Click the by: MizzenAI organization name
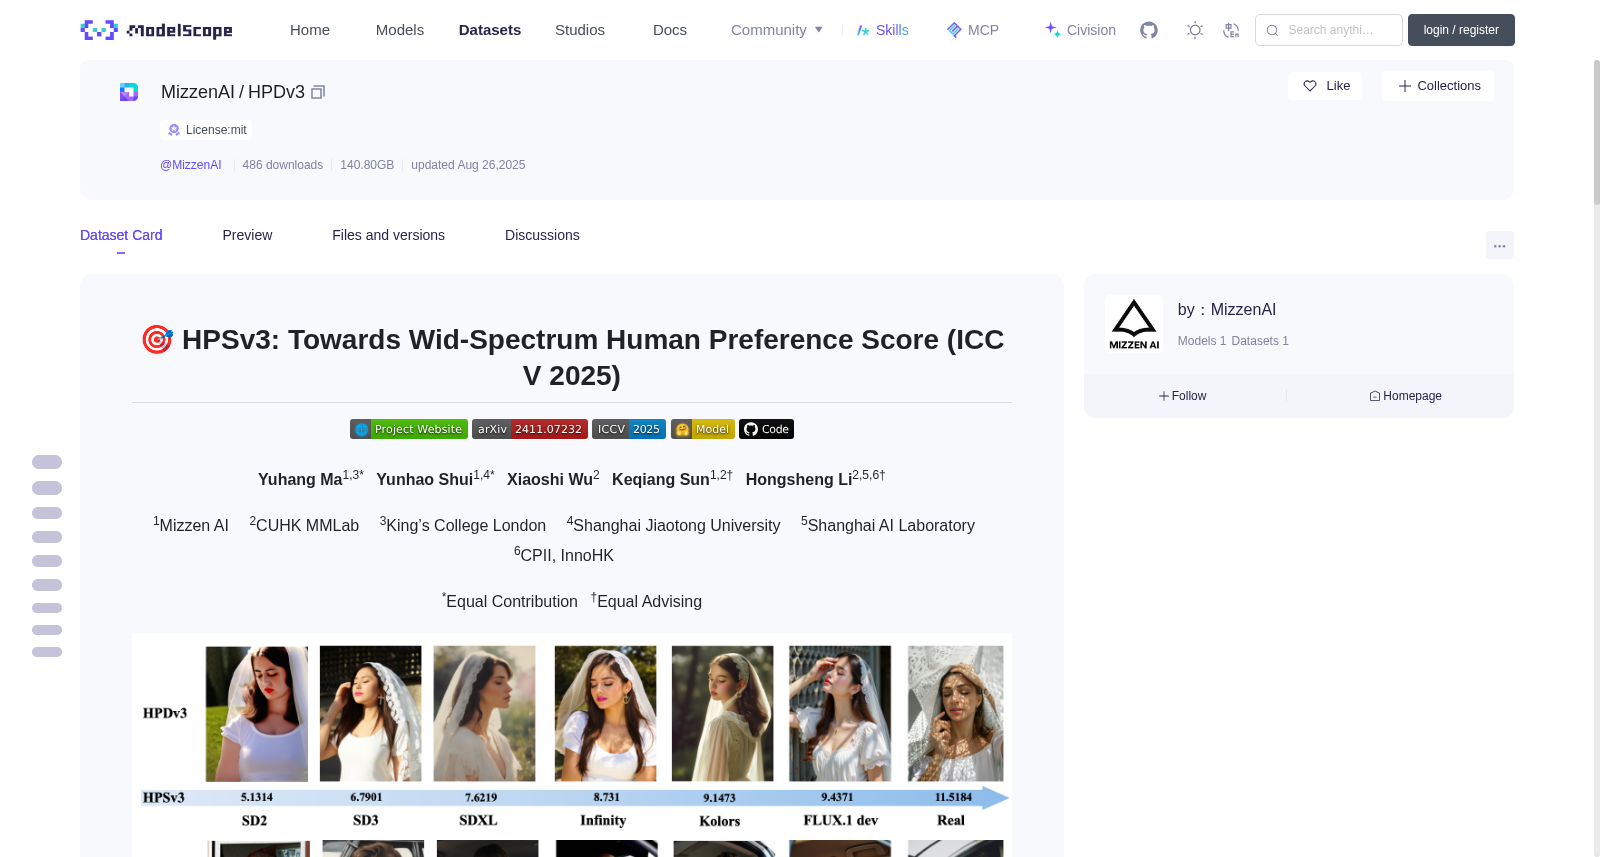 pos(1227,310)
